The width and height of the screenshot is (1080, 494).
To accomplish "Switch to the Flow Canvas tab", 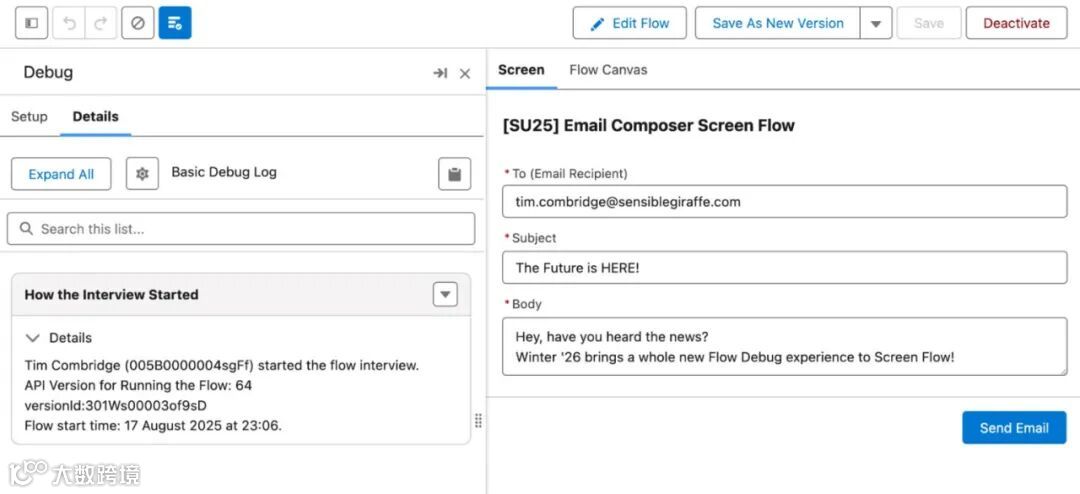I will [x=608, y=70].
